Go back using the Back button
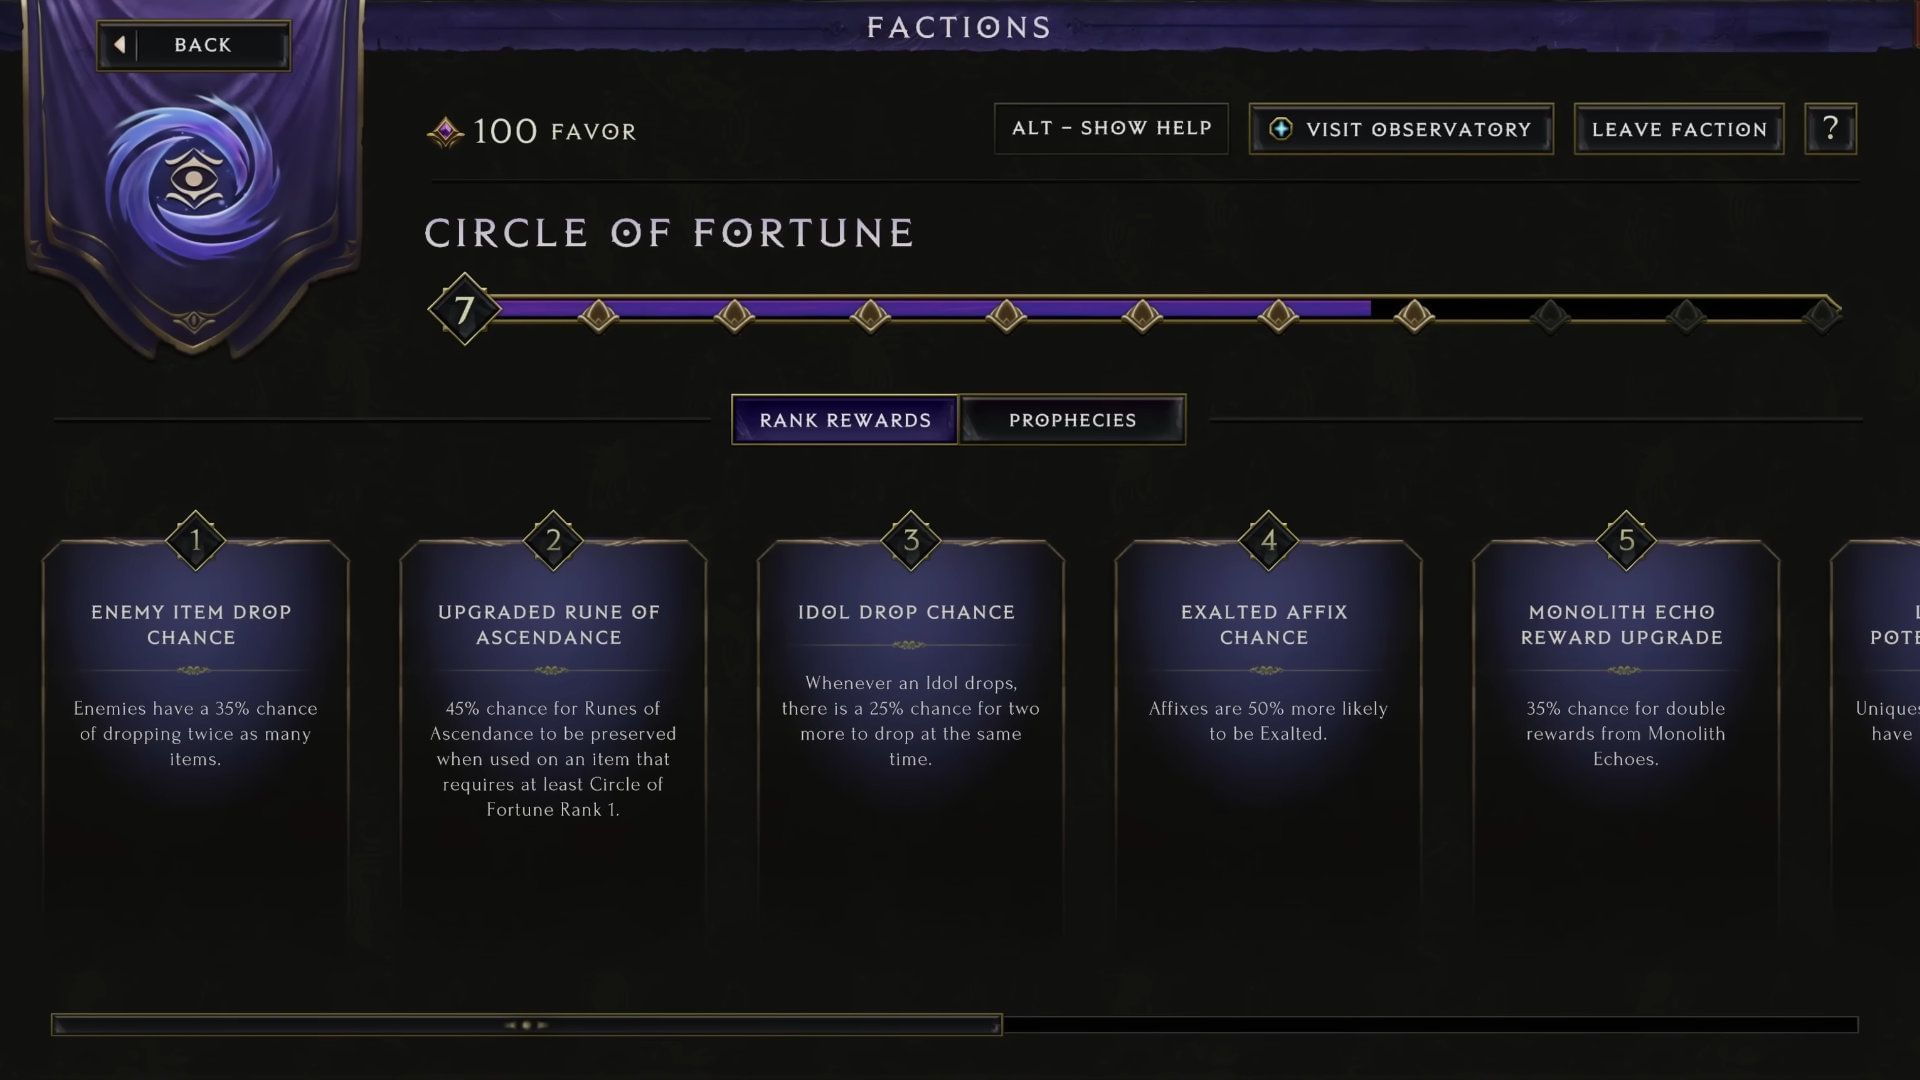 pyautogui.click(x=194, y=45)
